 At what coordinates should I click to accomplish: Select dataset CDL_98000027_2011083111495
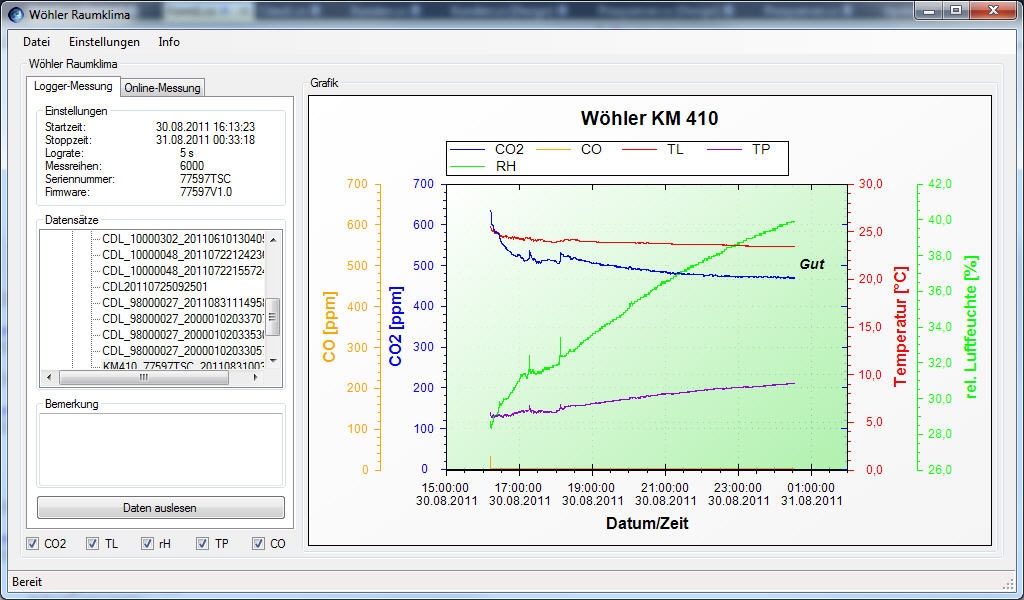pyautogui.click(x=183, y=302)
